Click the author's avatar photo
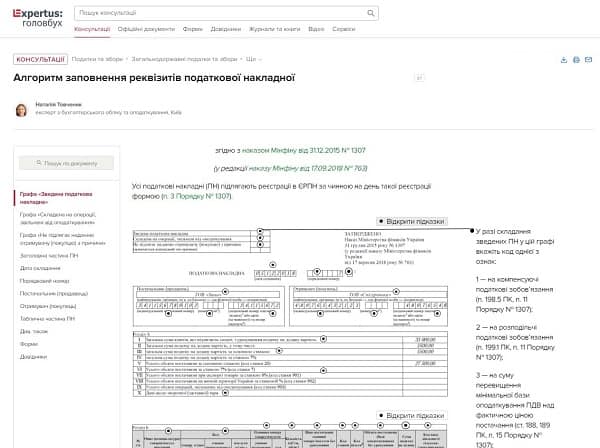 click(x=21, y=110)
